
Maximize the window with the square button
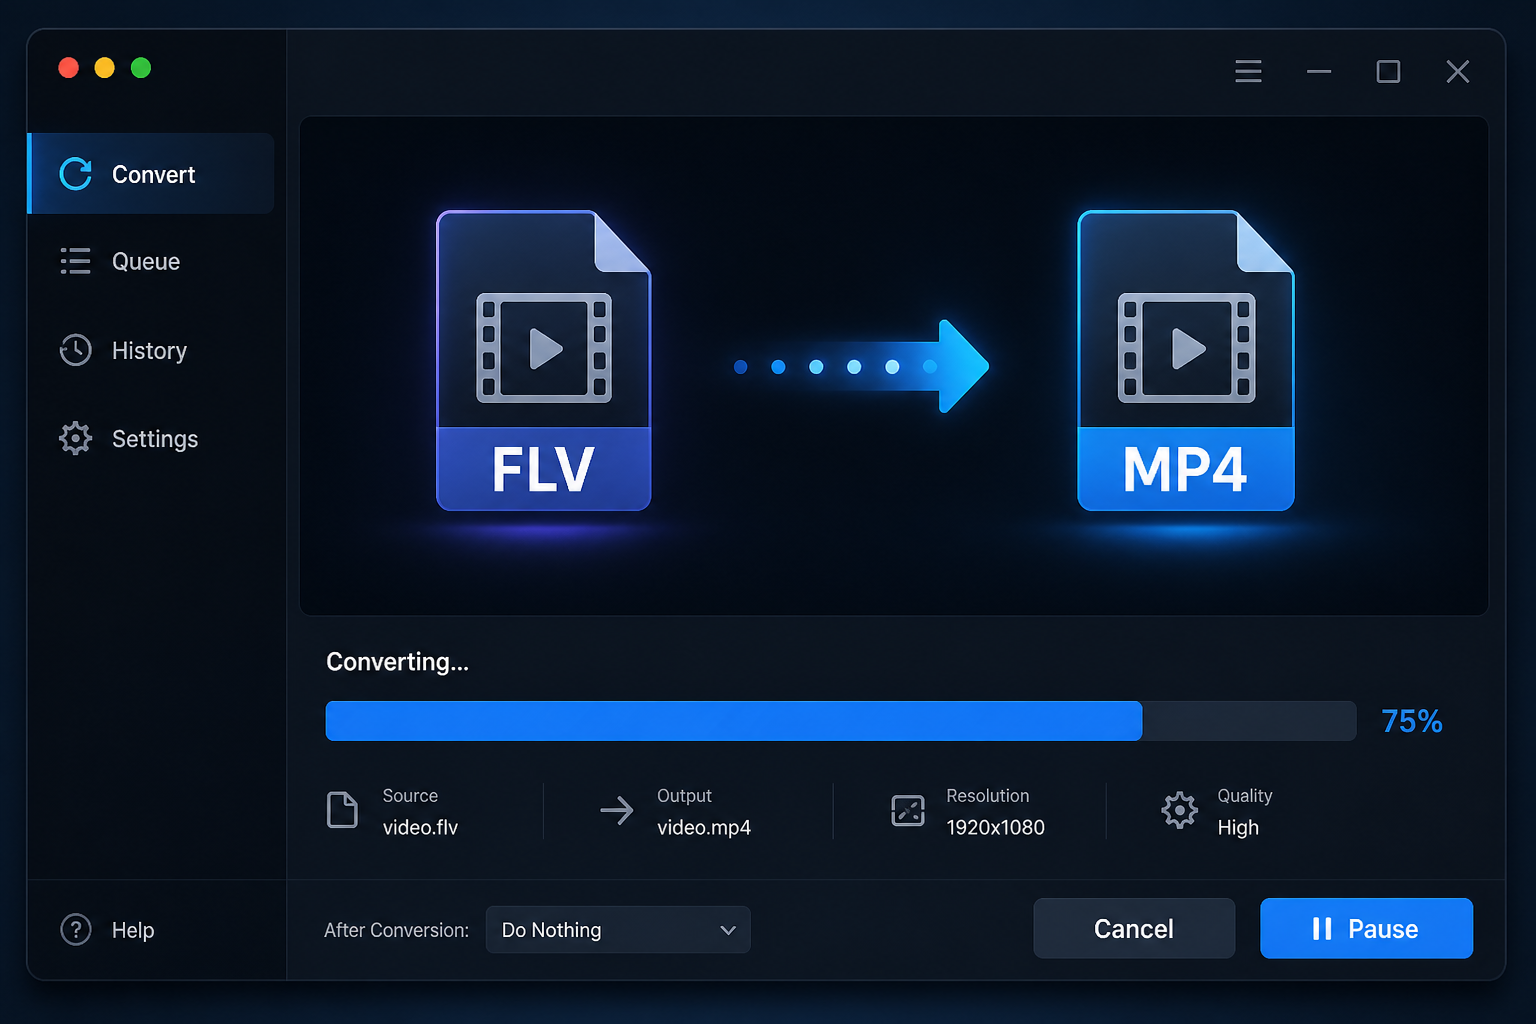click(x=1388, y=71)
